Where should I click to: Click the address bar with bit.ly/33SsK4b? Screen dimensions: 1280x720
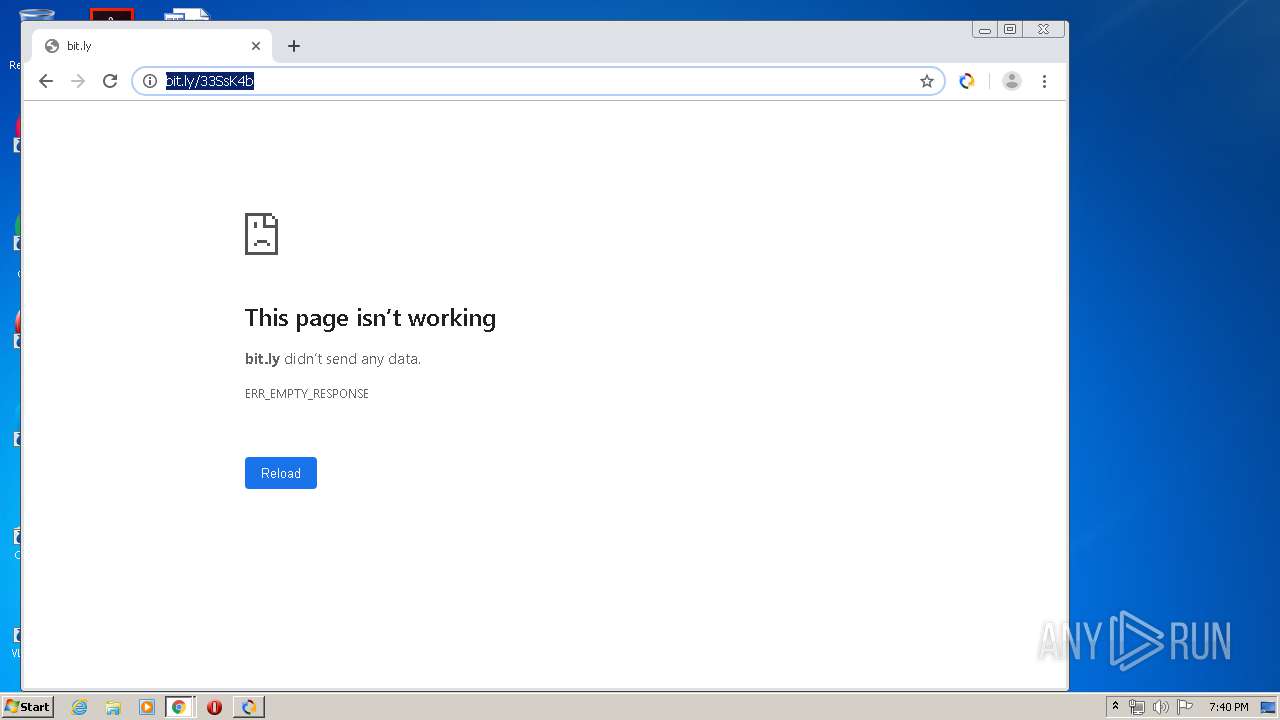(540, 81)
